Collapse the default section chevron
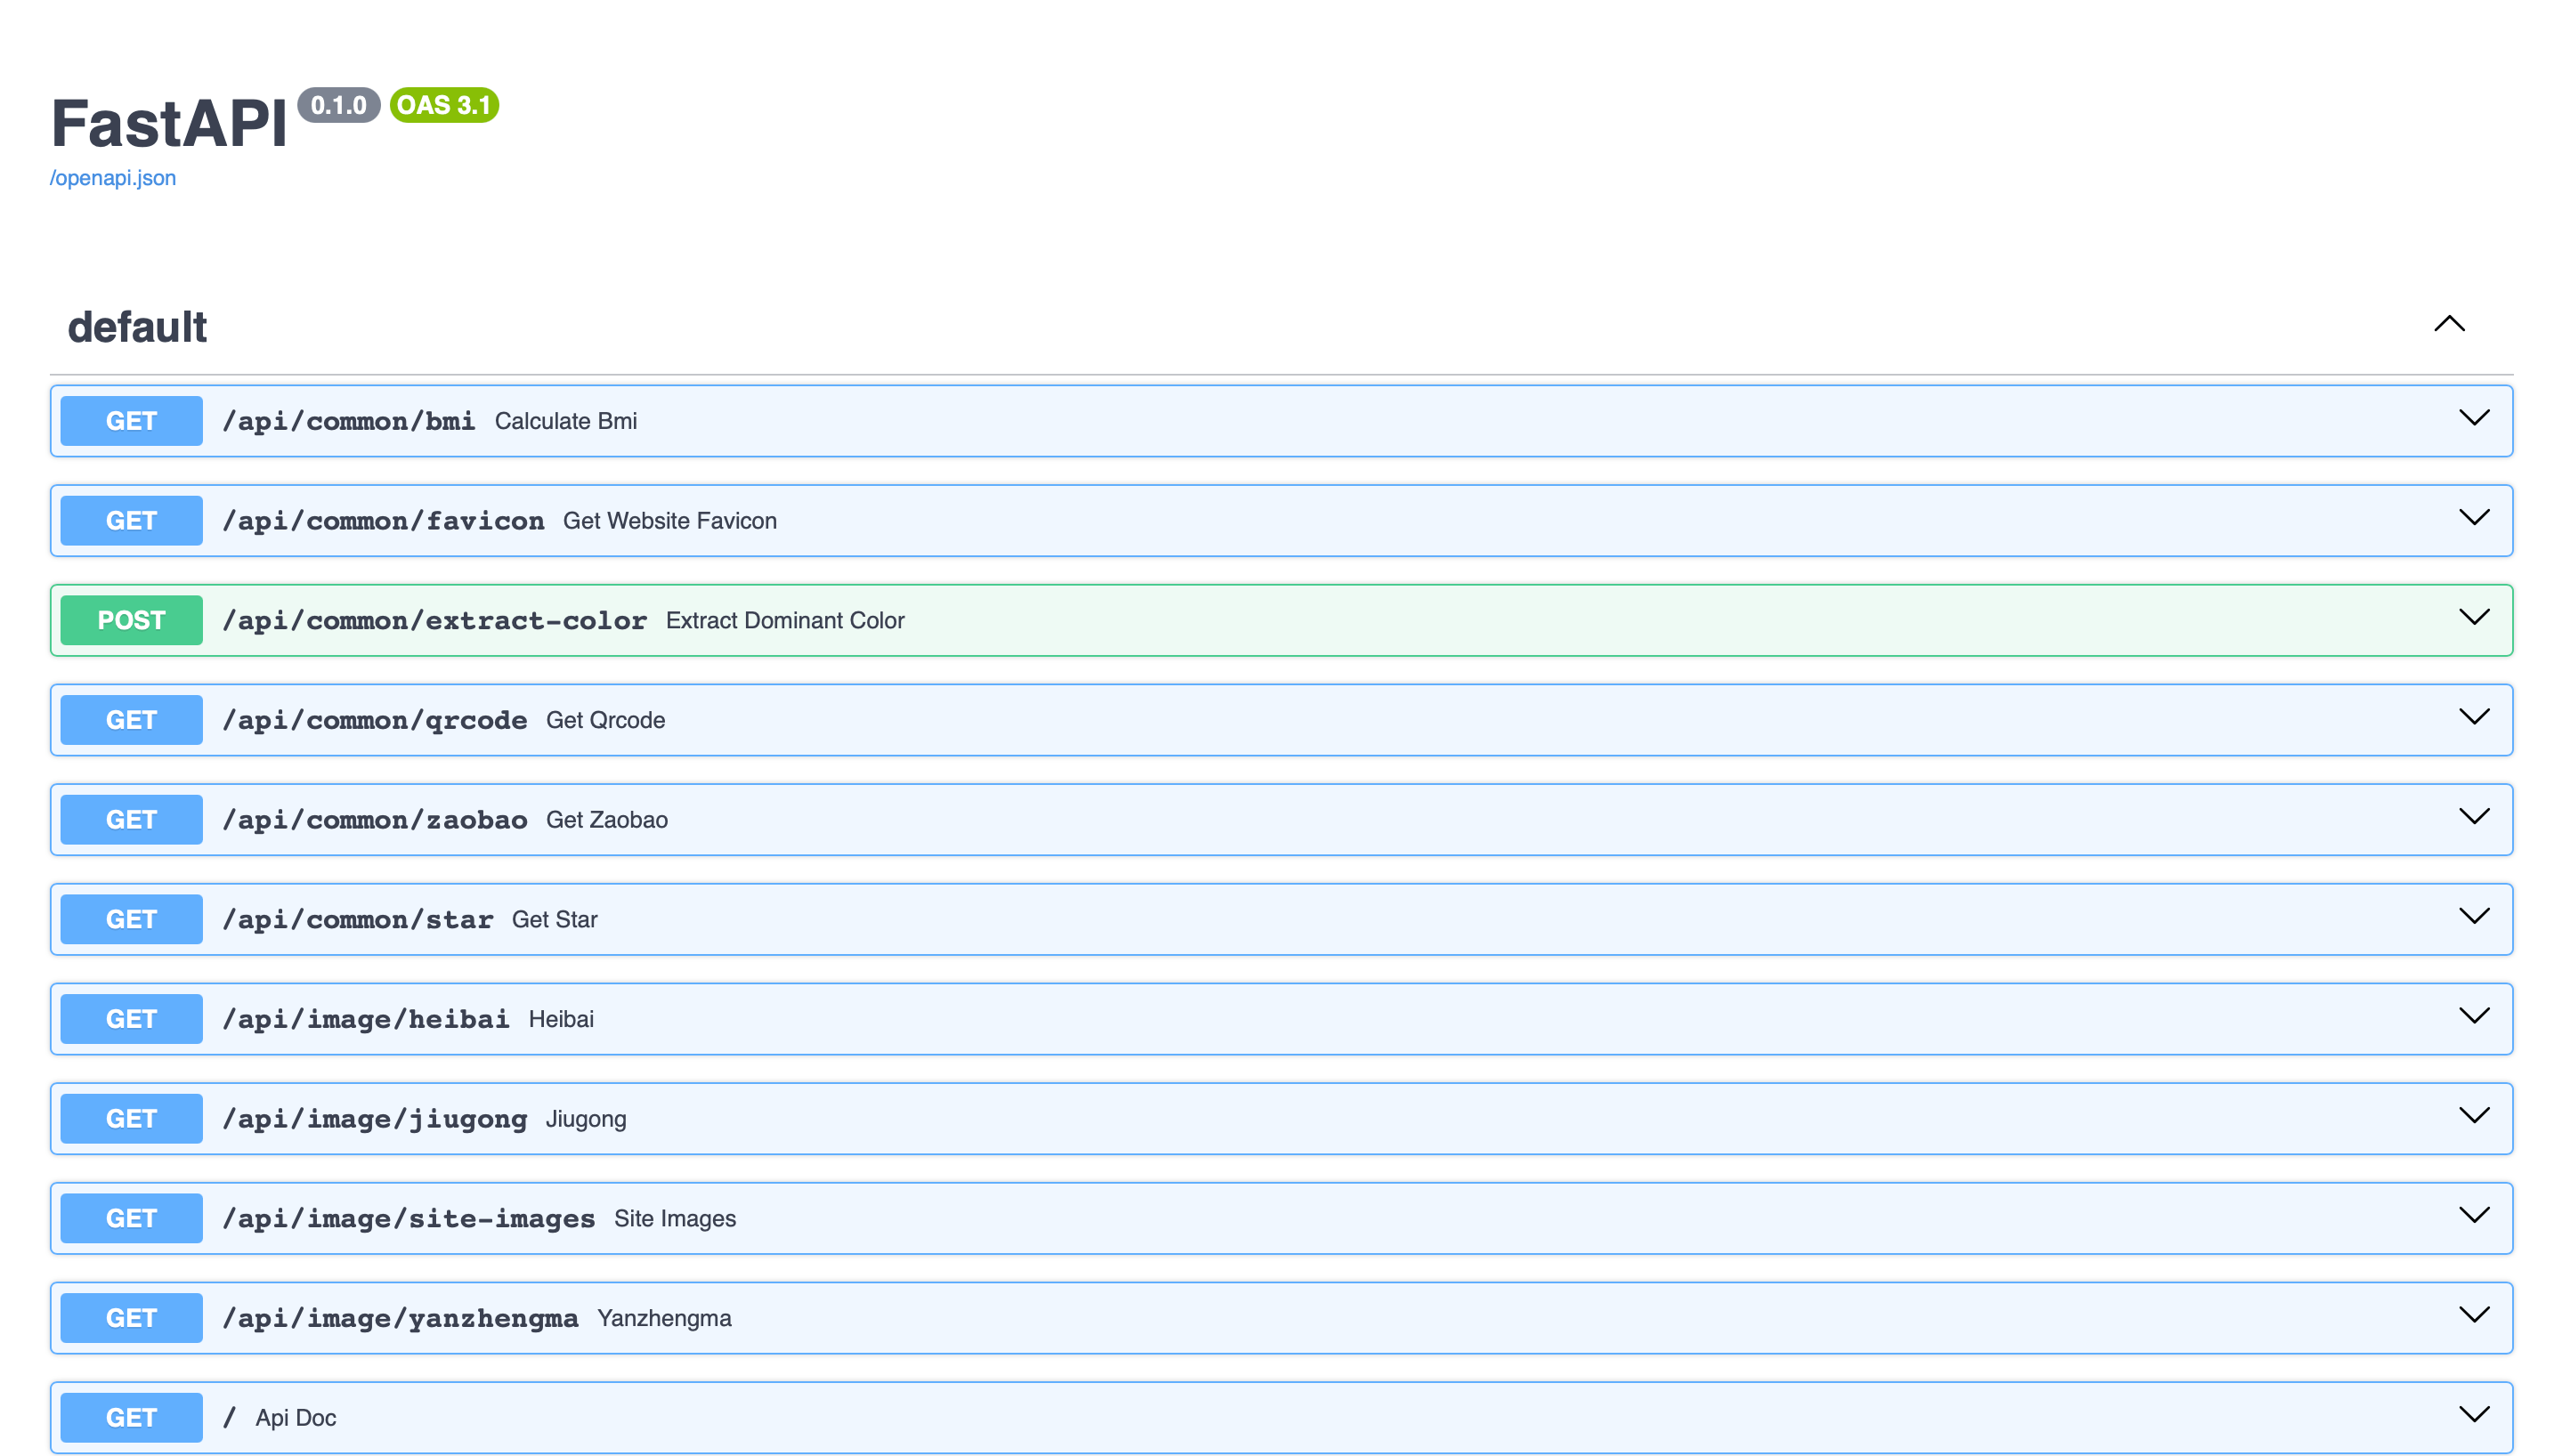 pos(2449,324)
